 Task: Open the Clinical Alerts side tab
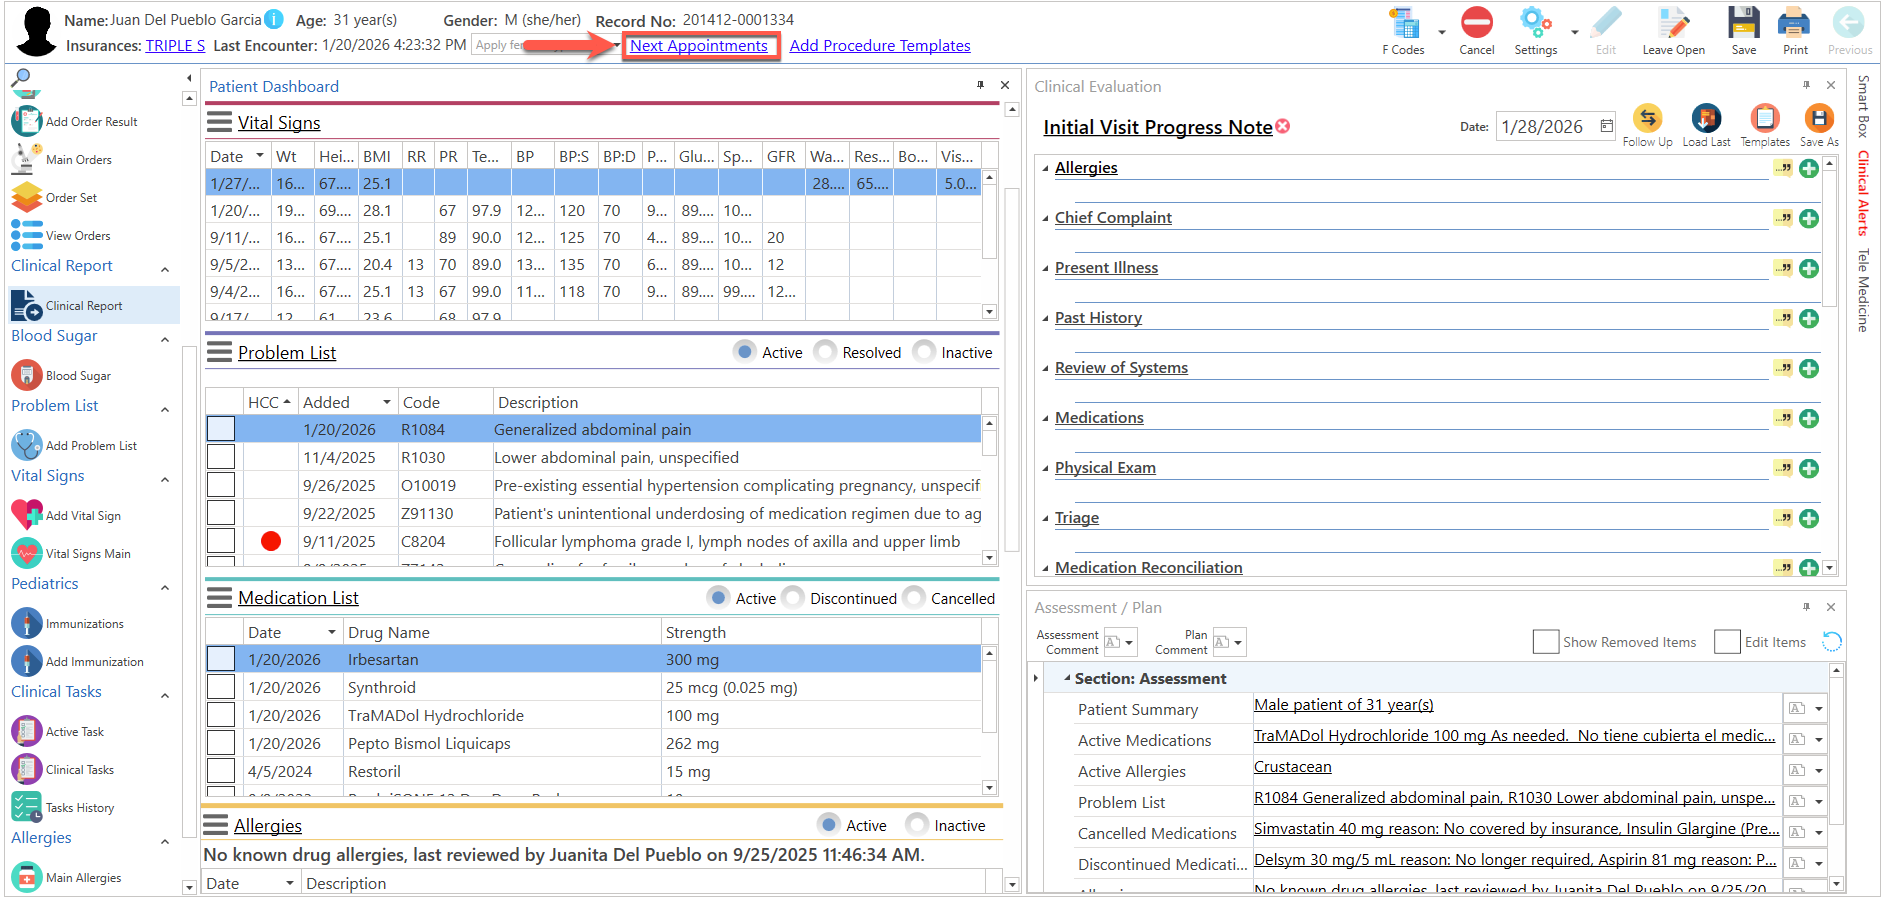point(1862,193)
